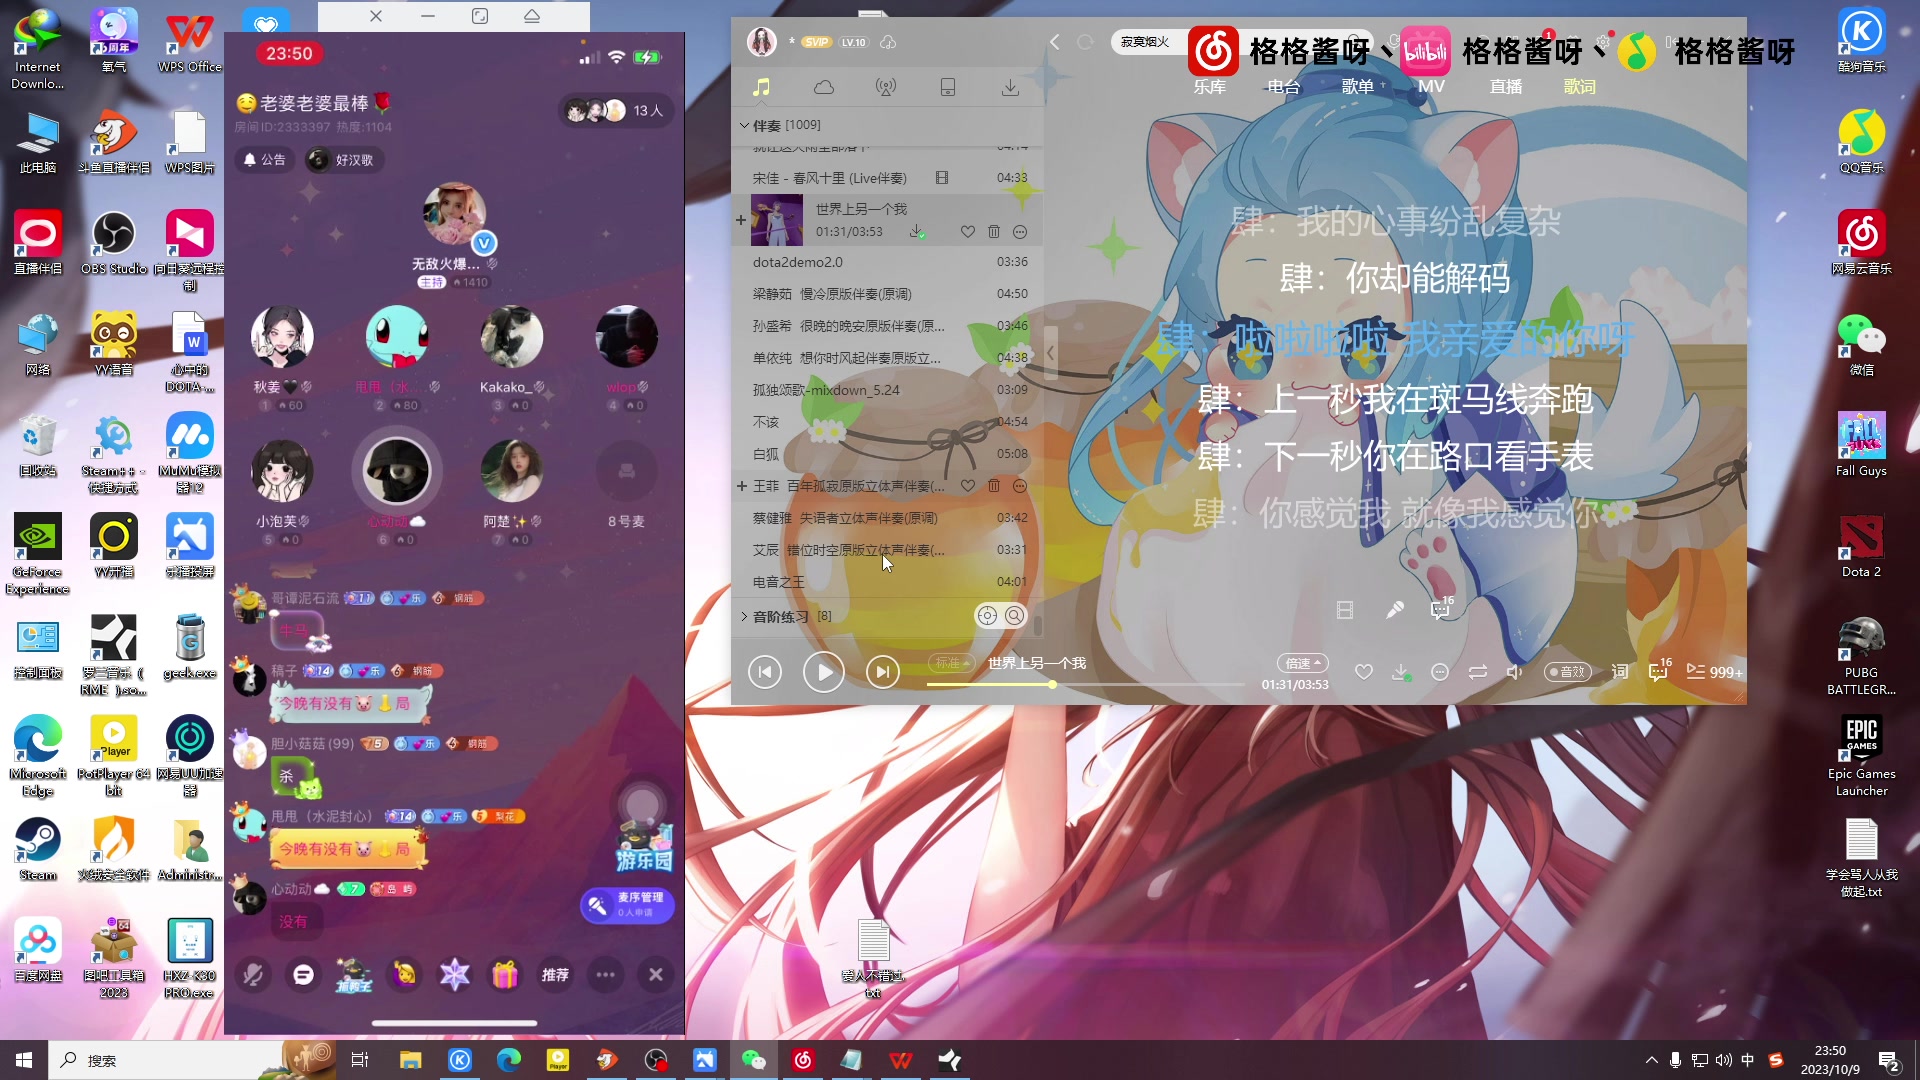Open host 无敌火爆 avatar

(455, 215)
